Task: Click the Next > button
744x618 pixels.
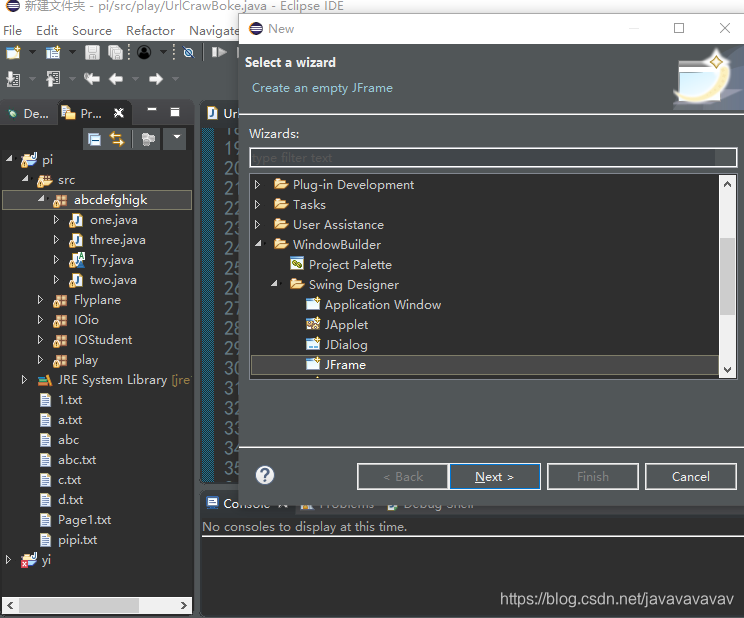Action: (494, 477)
